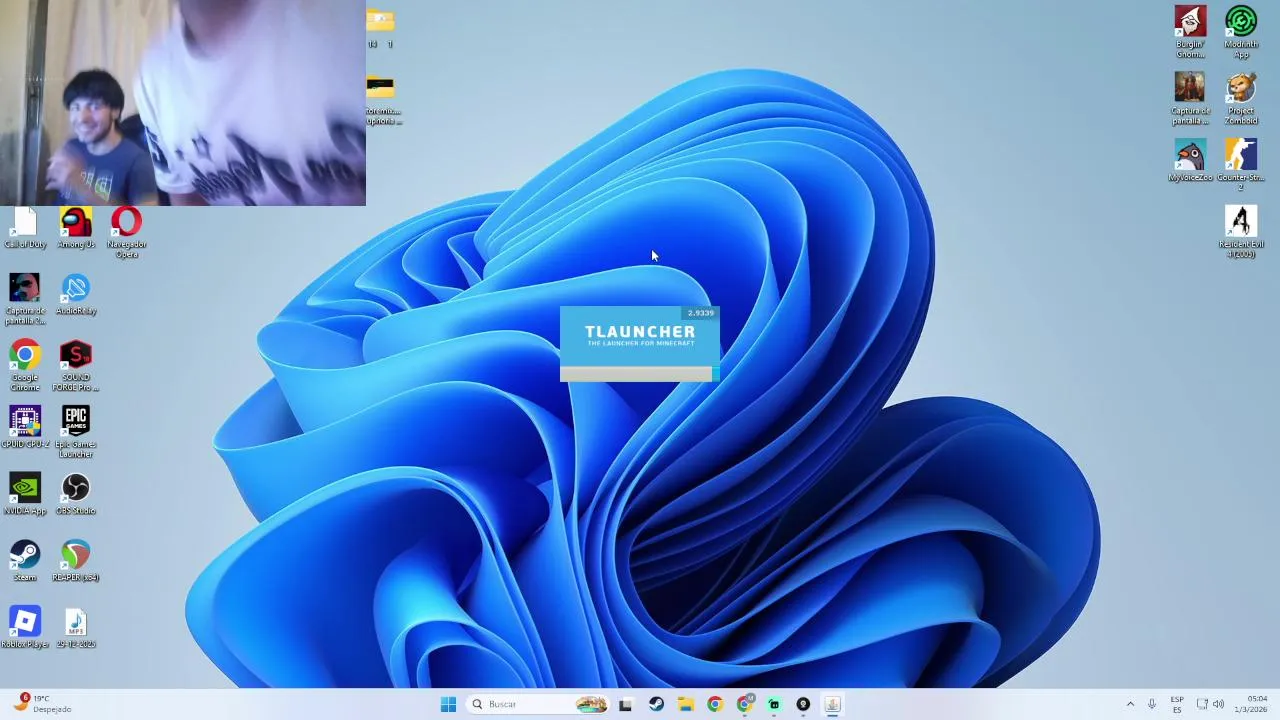Open the Burglin' Gnomes desktop shortcut
This screenshot has height=720, width=1280.
coord(1190,32)
